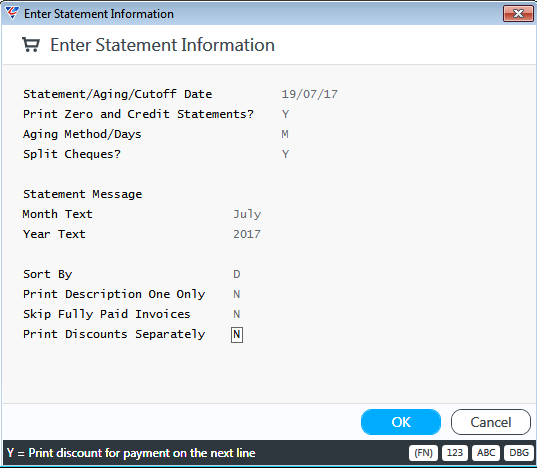Select the Split Cheques Y value
Viewport: 537px width, 468px height.
click(285, 154)
